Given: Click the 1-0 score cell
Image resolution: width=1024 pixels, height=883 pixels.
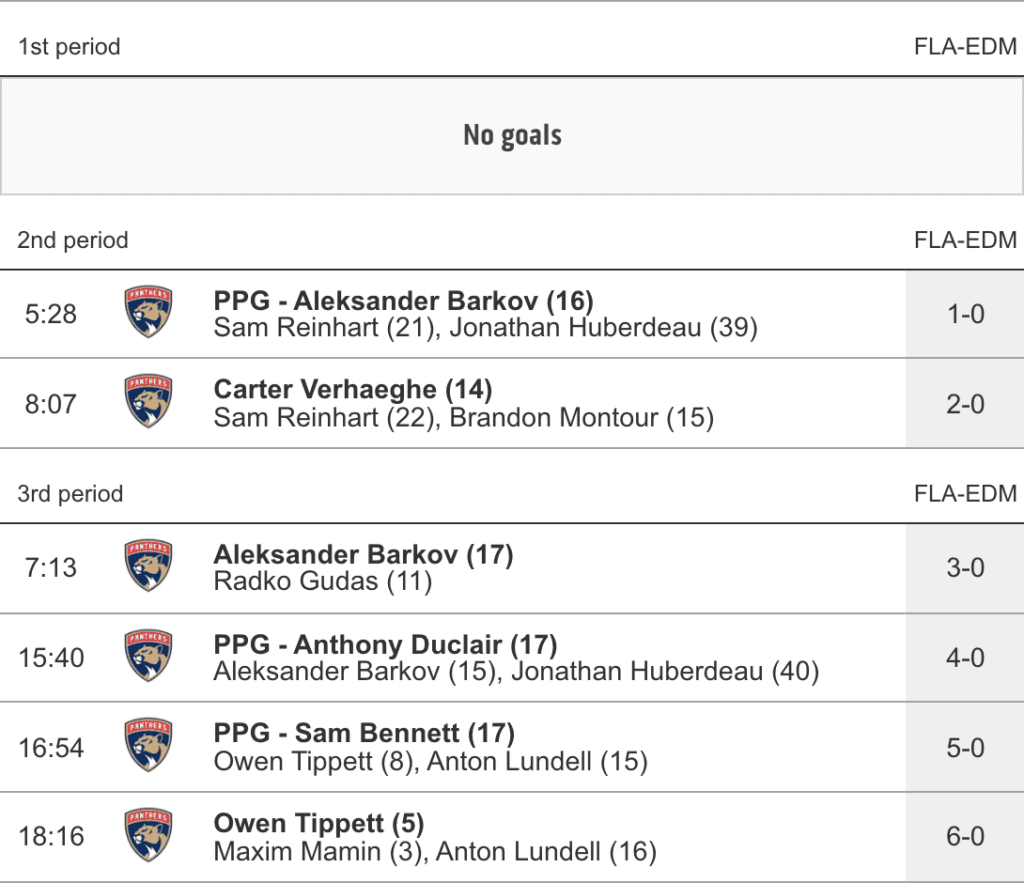Looking at the screenshot, I should tap(964, 314).
